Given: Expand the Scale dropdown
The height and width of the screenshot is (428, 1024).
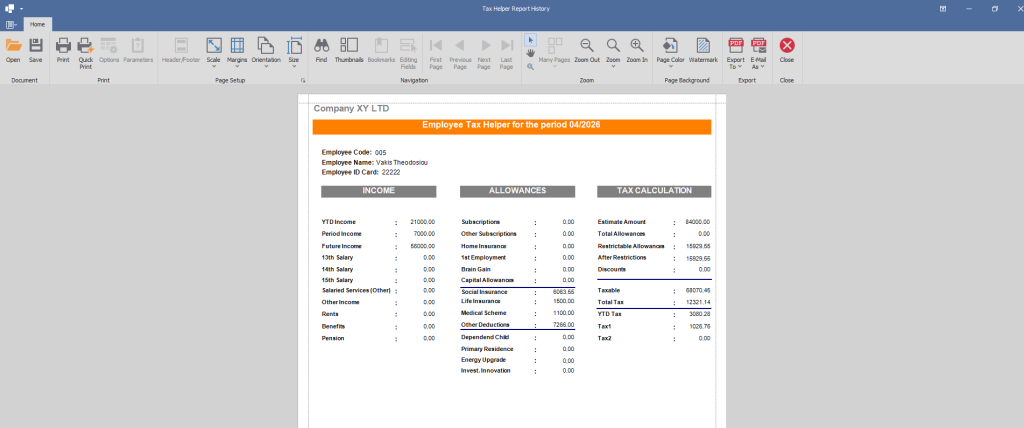Looking at the screenshot, I should point(214,52).
